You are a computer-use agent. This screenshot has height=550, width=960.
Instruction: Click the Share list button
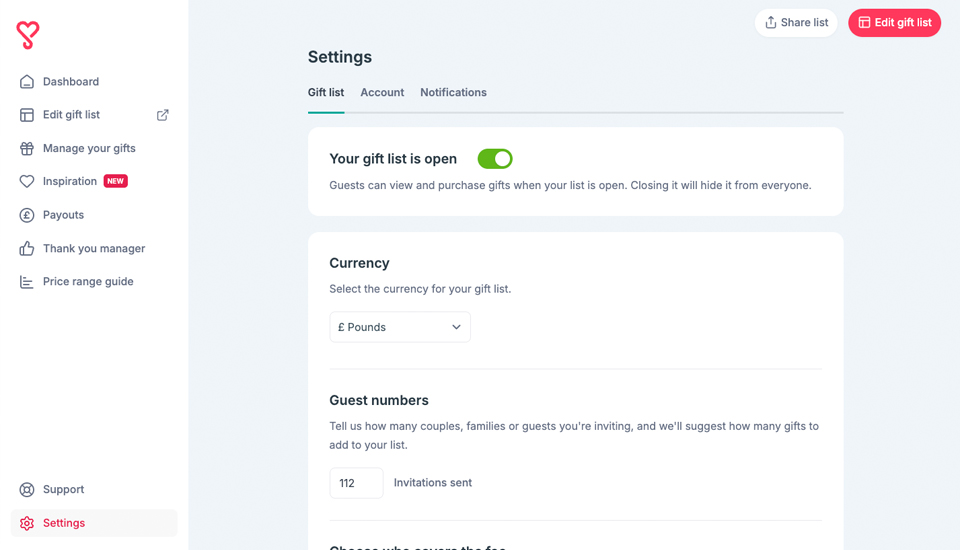click(x=796, y=23)
